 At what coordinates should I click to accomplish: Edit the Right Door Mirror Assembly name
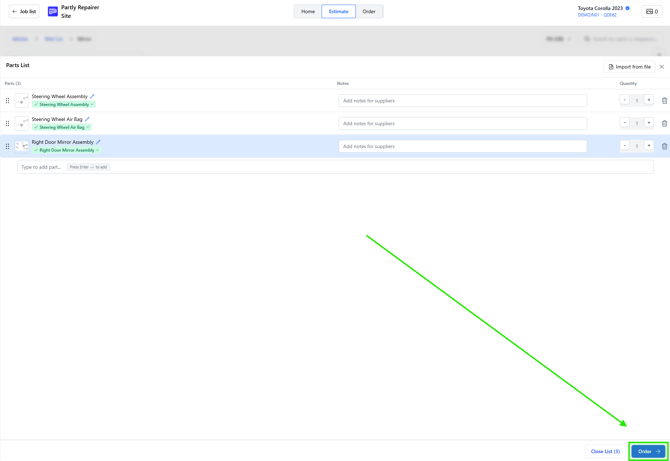click(x=98, y=142)
